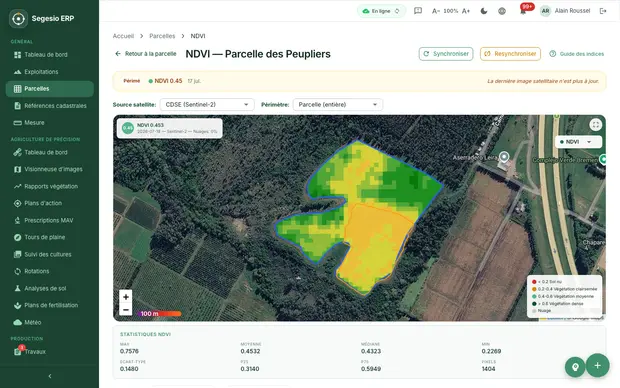Screen dimensions: 620x388
Task: Open the NDVI index selector on map
Action: click(x=578, y=142)
